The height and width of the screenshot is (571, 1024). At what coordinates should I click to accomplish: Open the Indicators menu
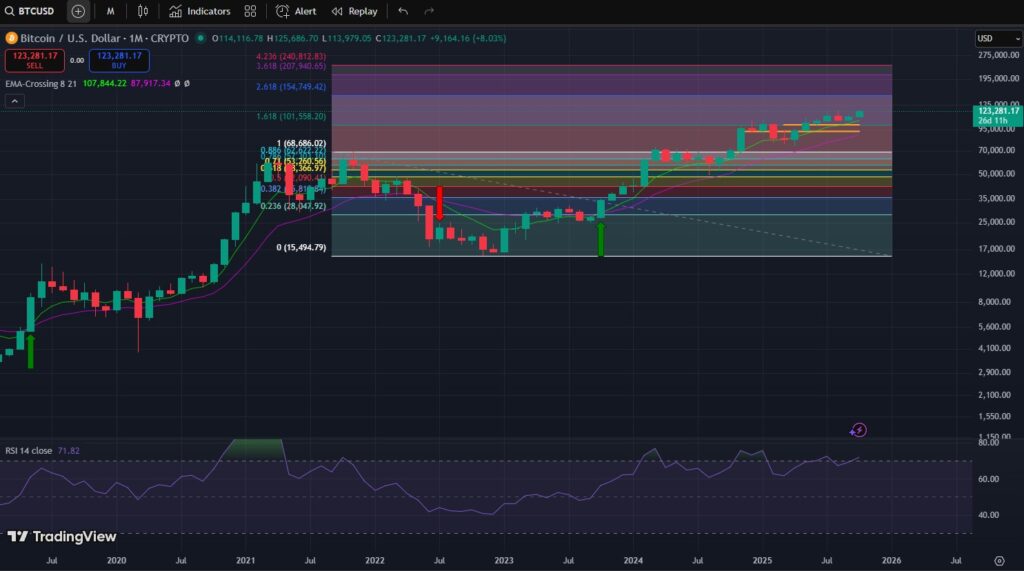tap(200, 11)
